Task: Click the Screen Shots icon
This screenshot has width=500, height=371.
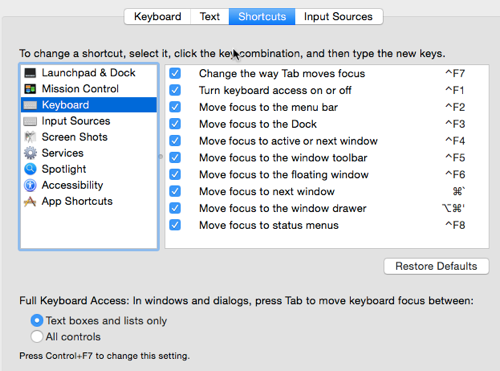Action: point(30,137)
